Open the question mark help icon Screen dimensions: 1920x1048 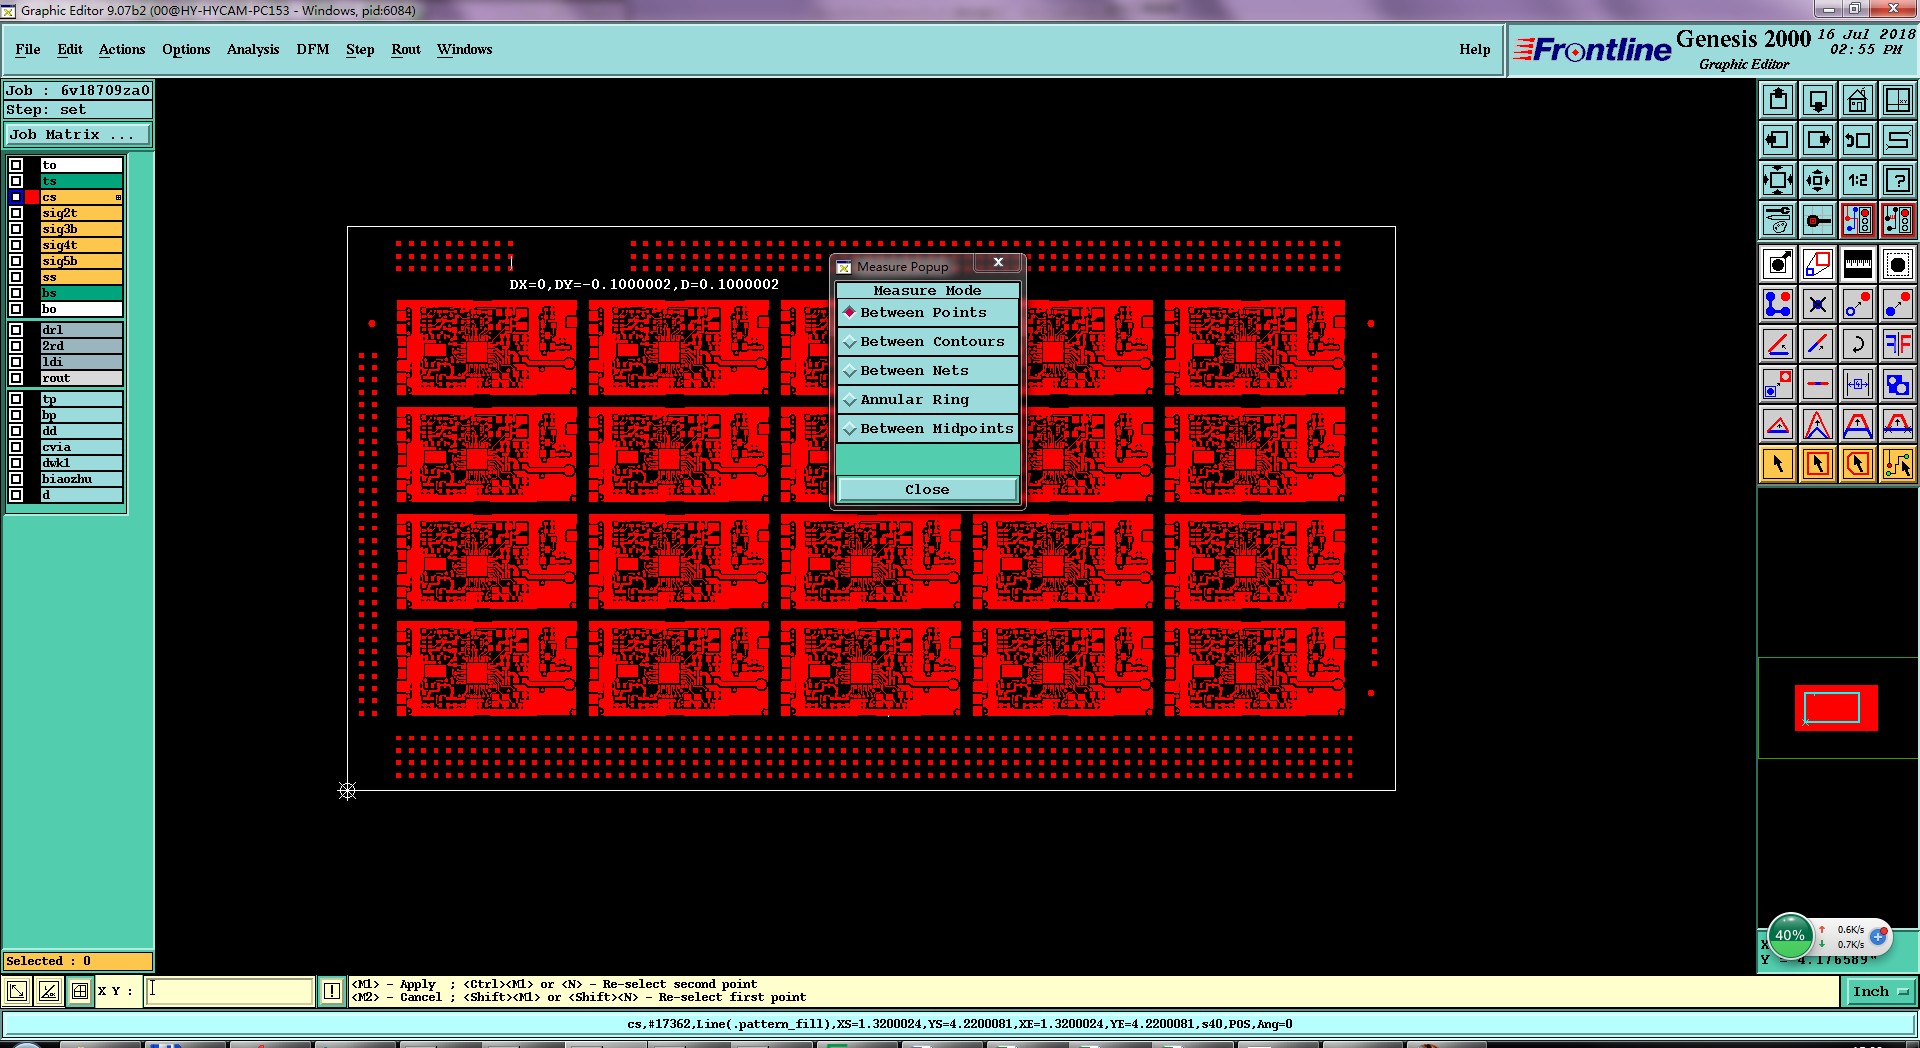point(1897,180)
